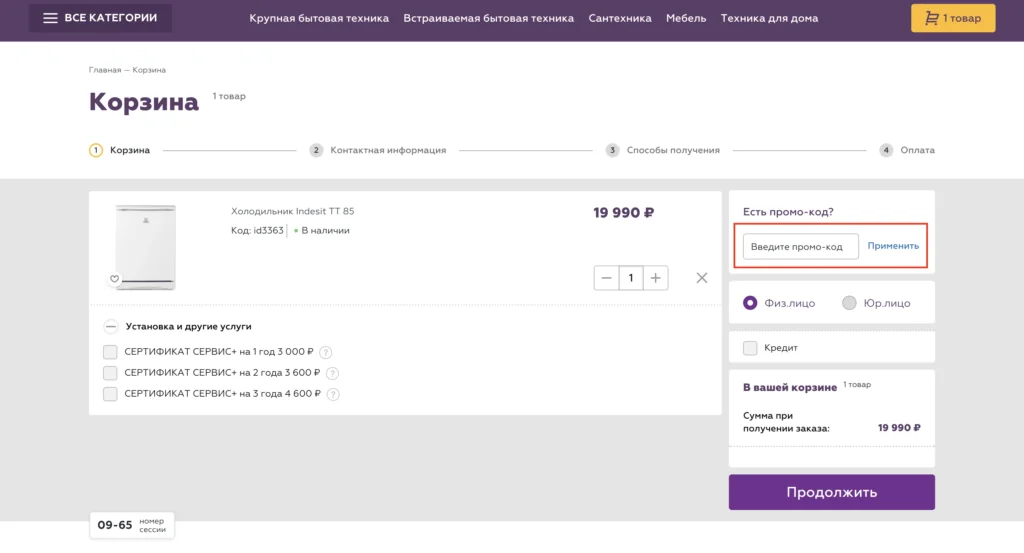1024x553 pixels.
Task: Collapse the Установка и другие услуги section
Action: (111, 326)
